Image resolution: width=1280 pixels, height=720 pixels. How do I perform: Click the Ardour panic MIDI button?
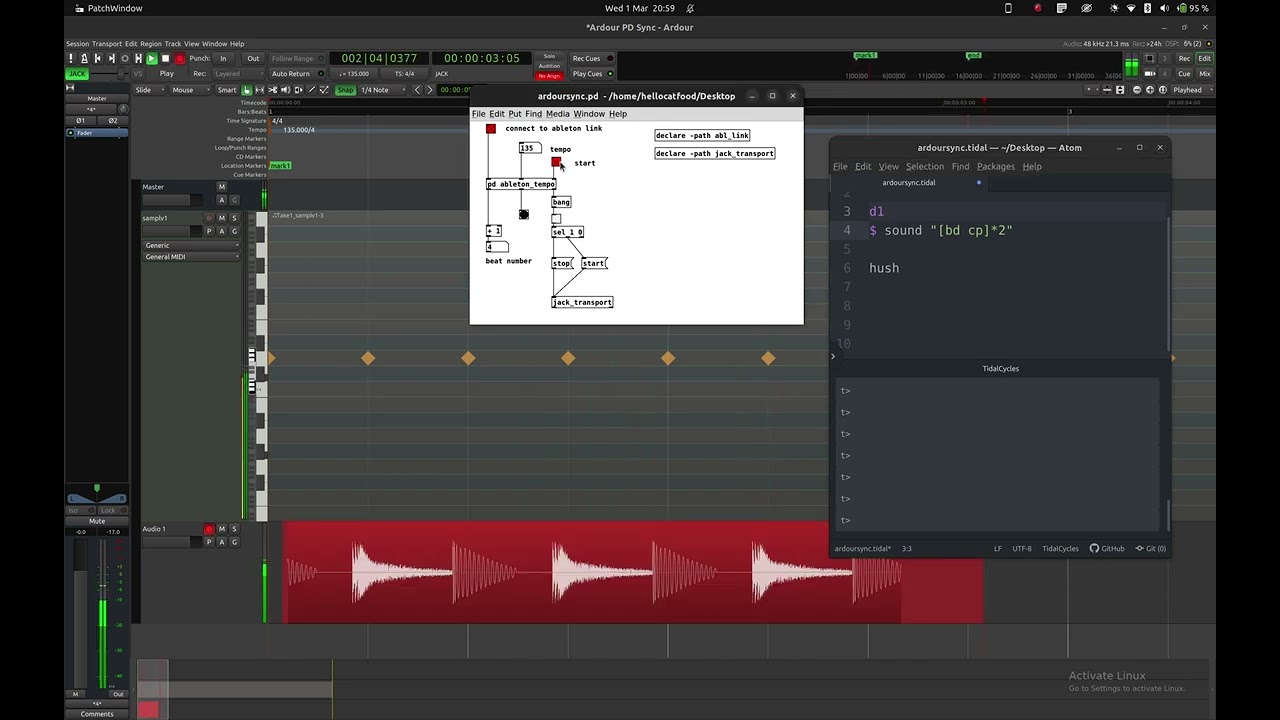71,59
